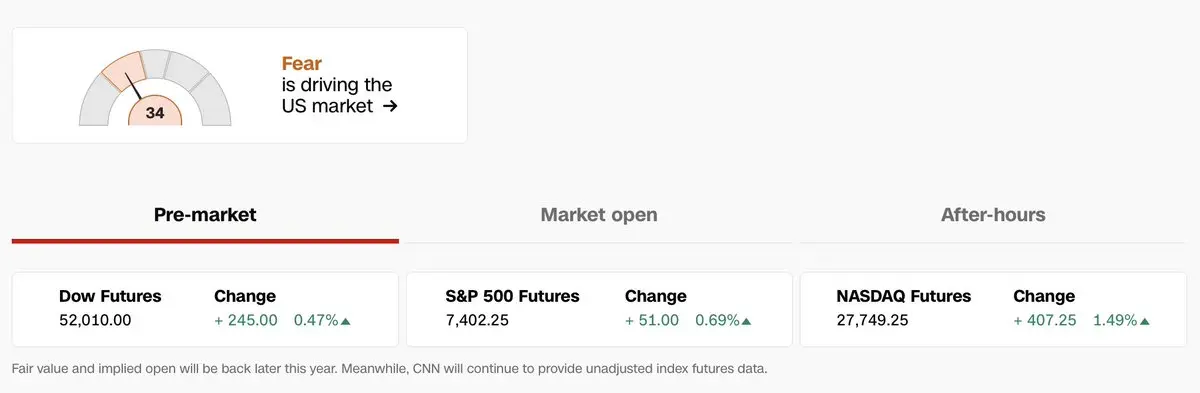Screen dimensions: 1200x393
Task: Click the NASDAQ Futures up triangle
Action: [1144, 321]
